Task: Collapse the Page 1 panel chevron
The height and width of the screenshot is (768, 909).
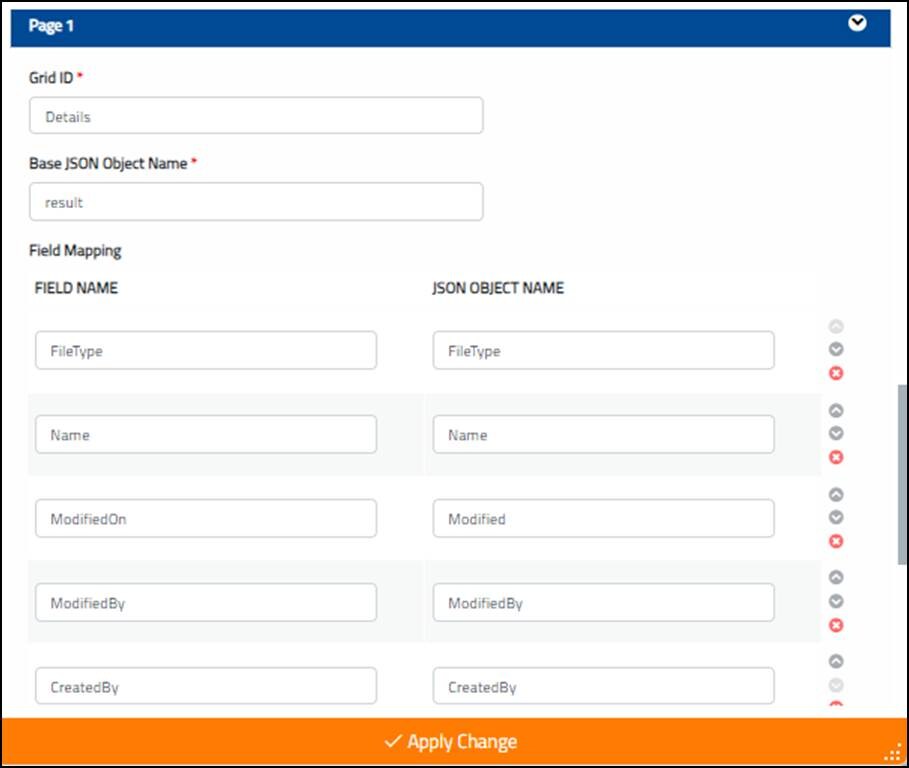Action: tap(857, 24)
